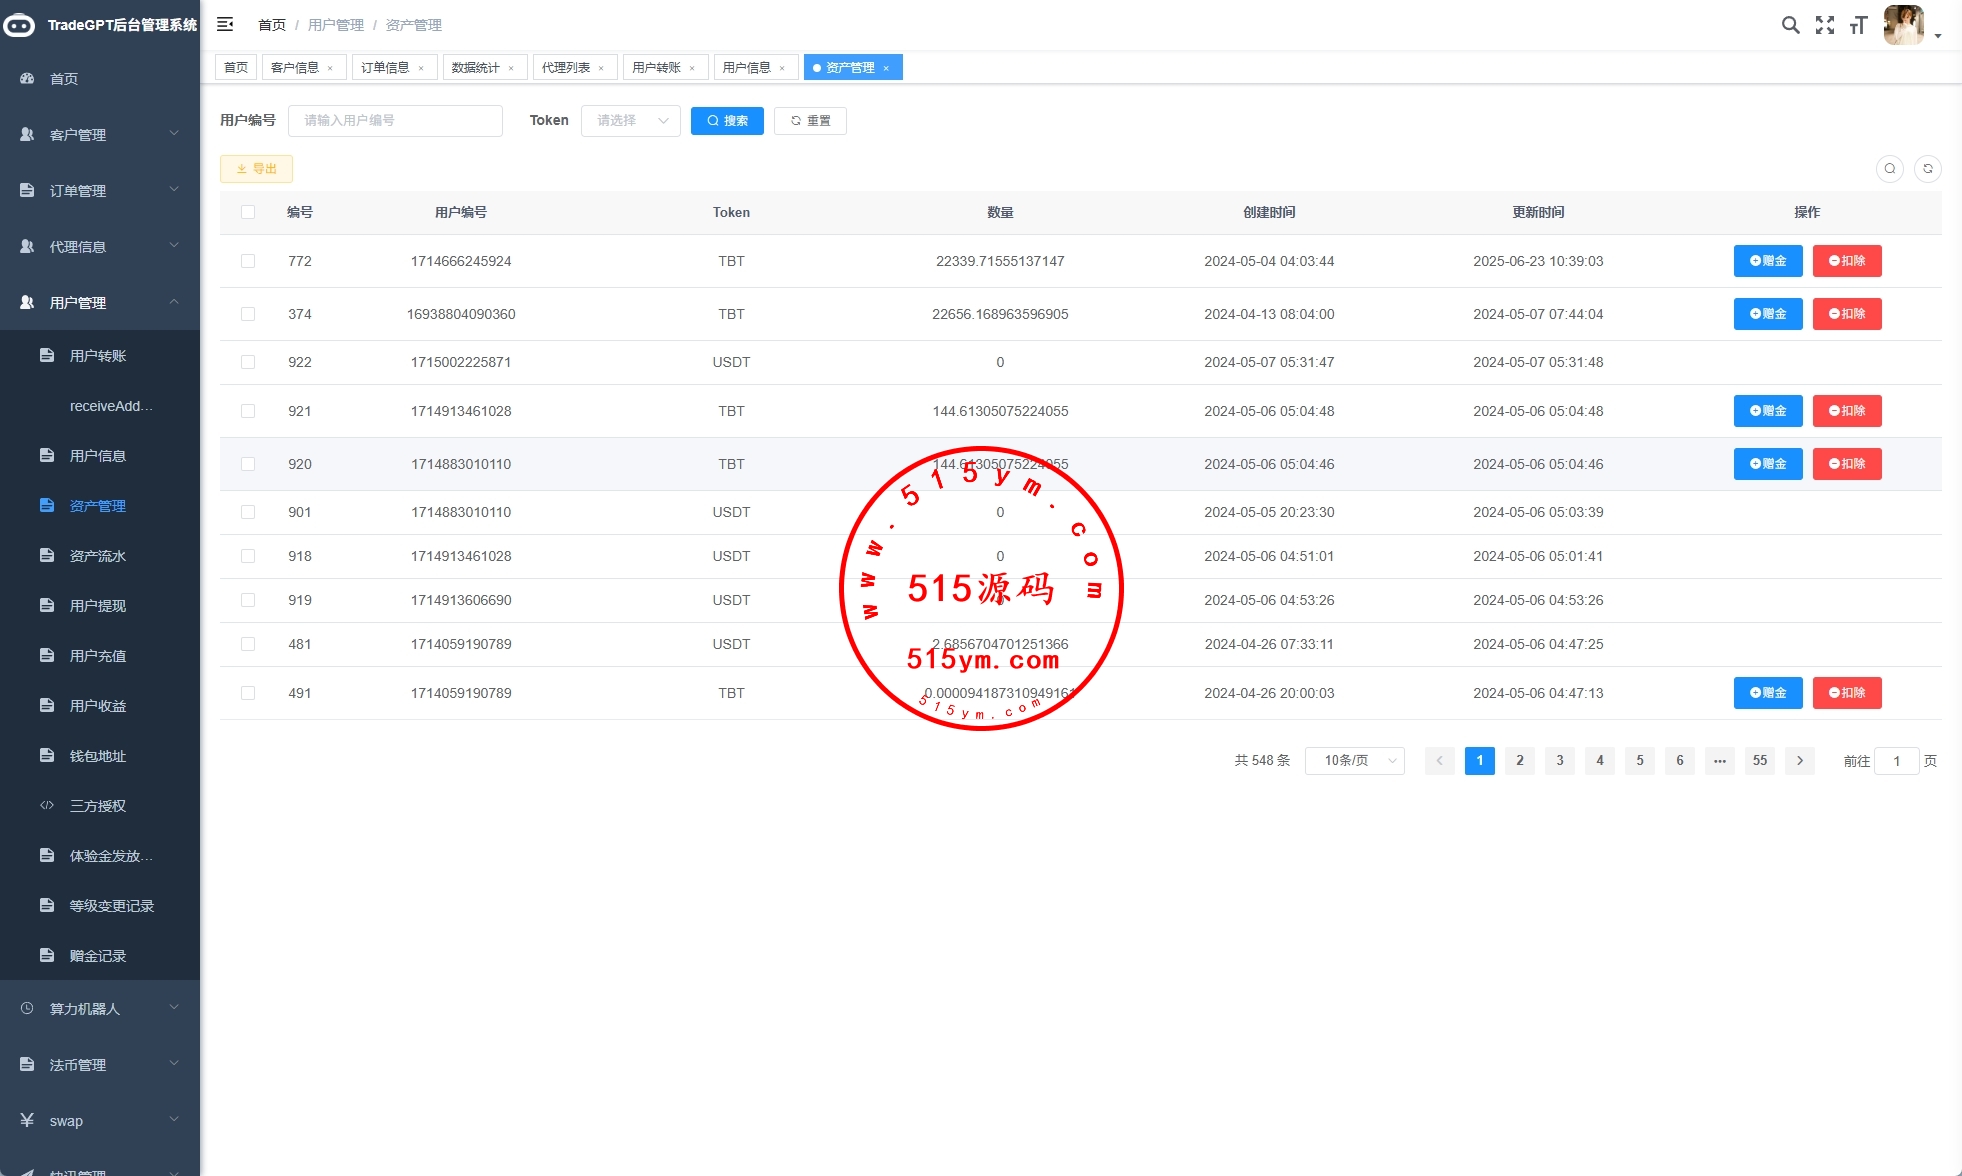Select the checkbox for row 772
1962x1176 pixels.
(x=248, y=261)
